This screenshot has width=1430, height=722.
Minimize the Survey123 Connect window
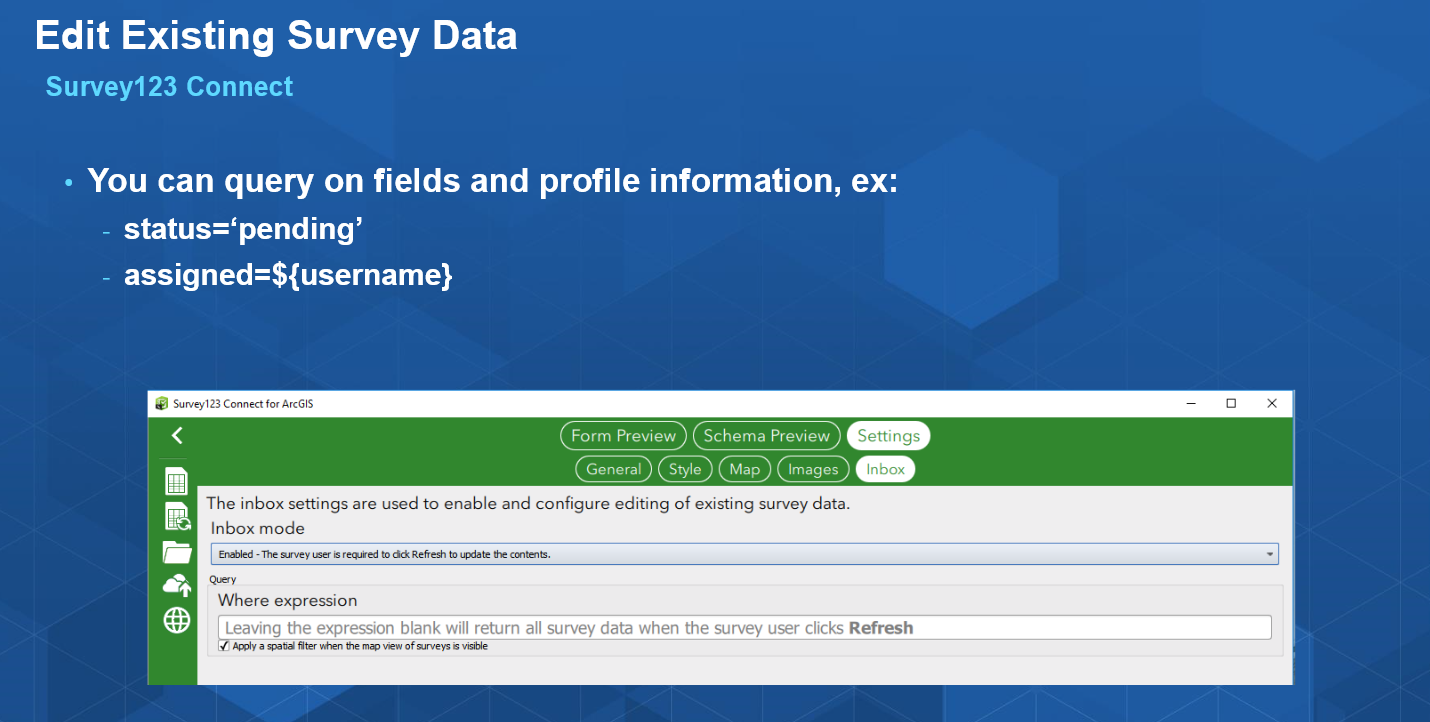(1191, 404)
